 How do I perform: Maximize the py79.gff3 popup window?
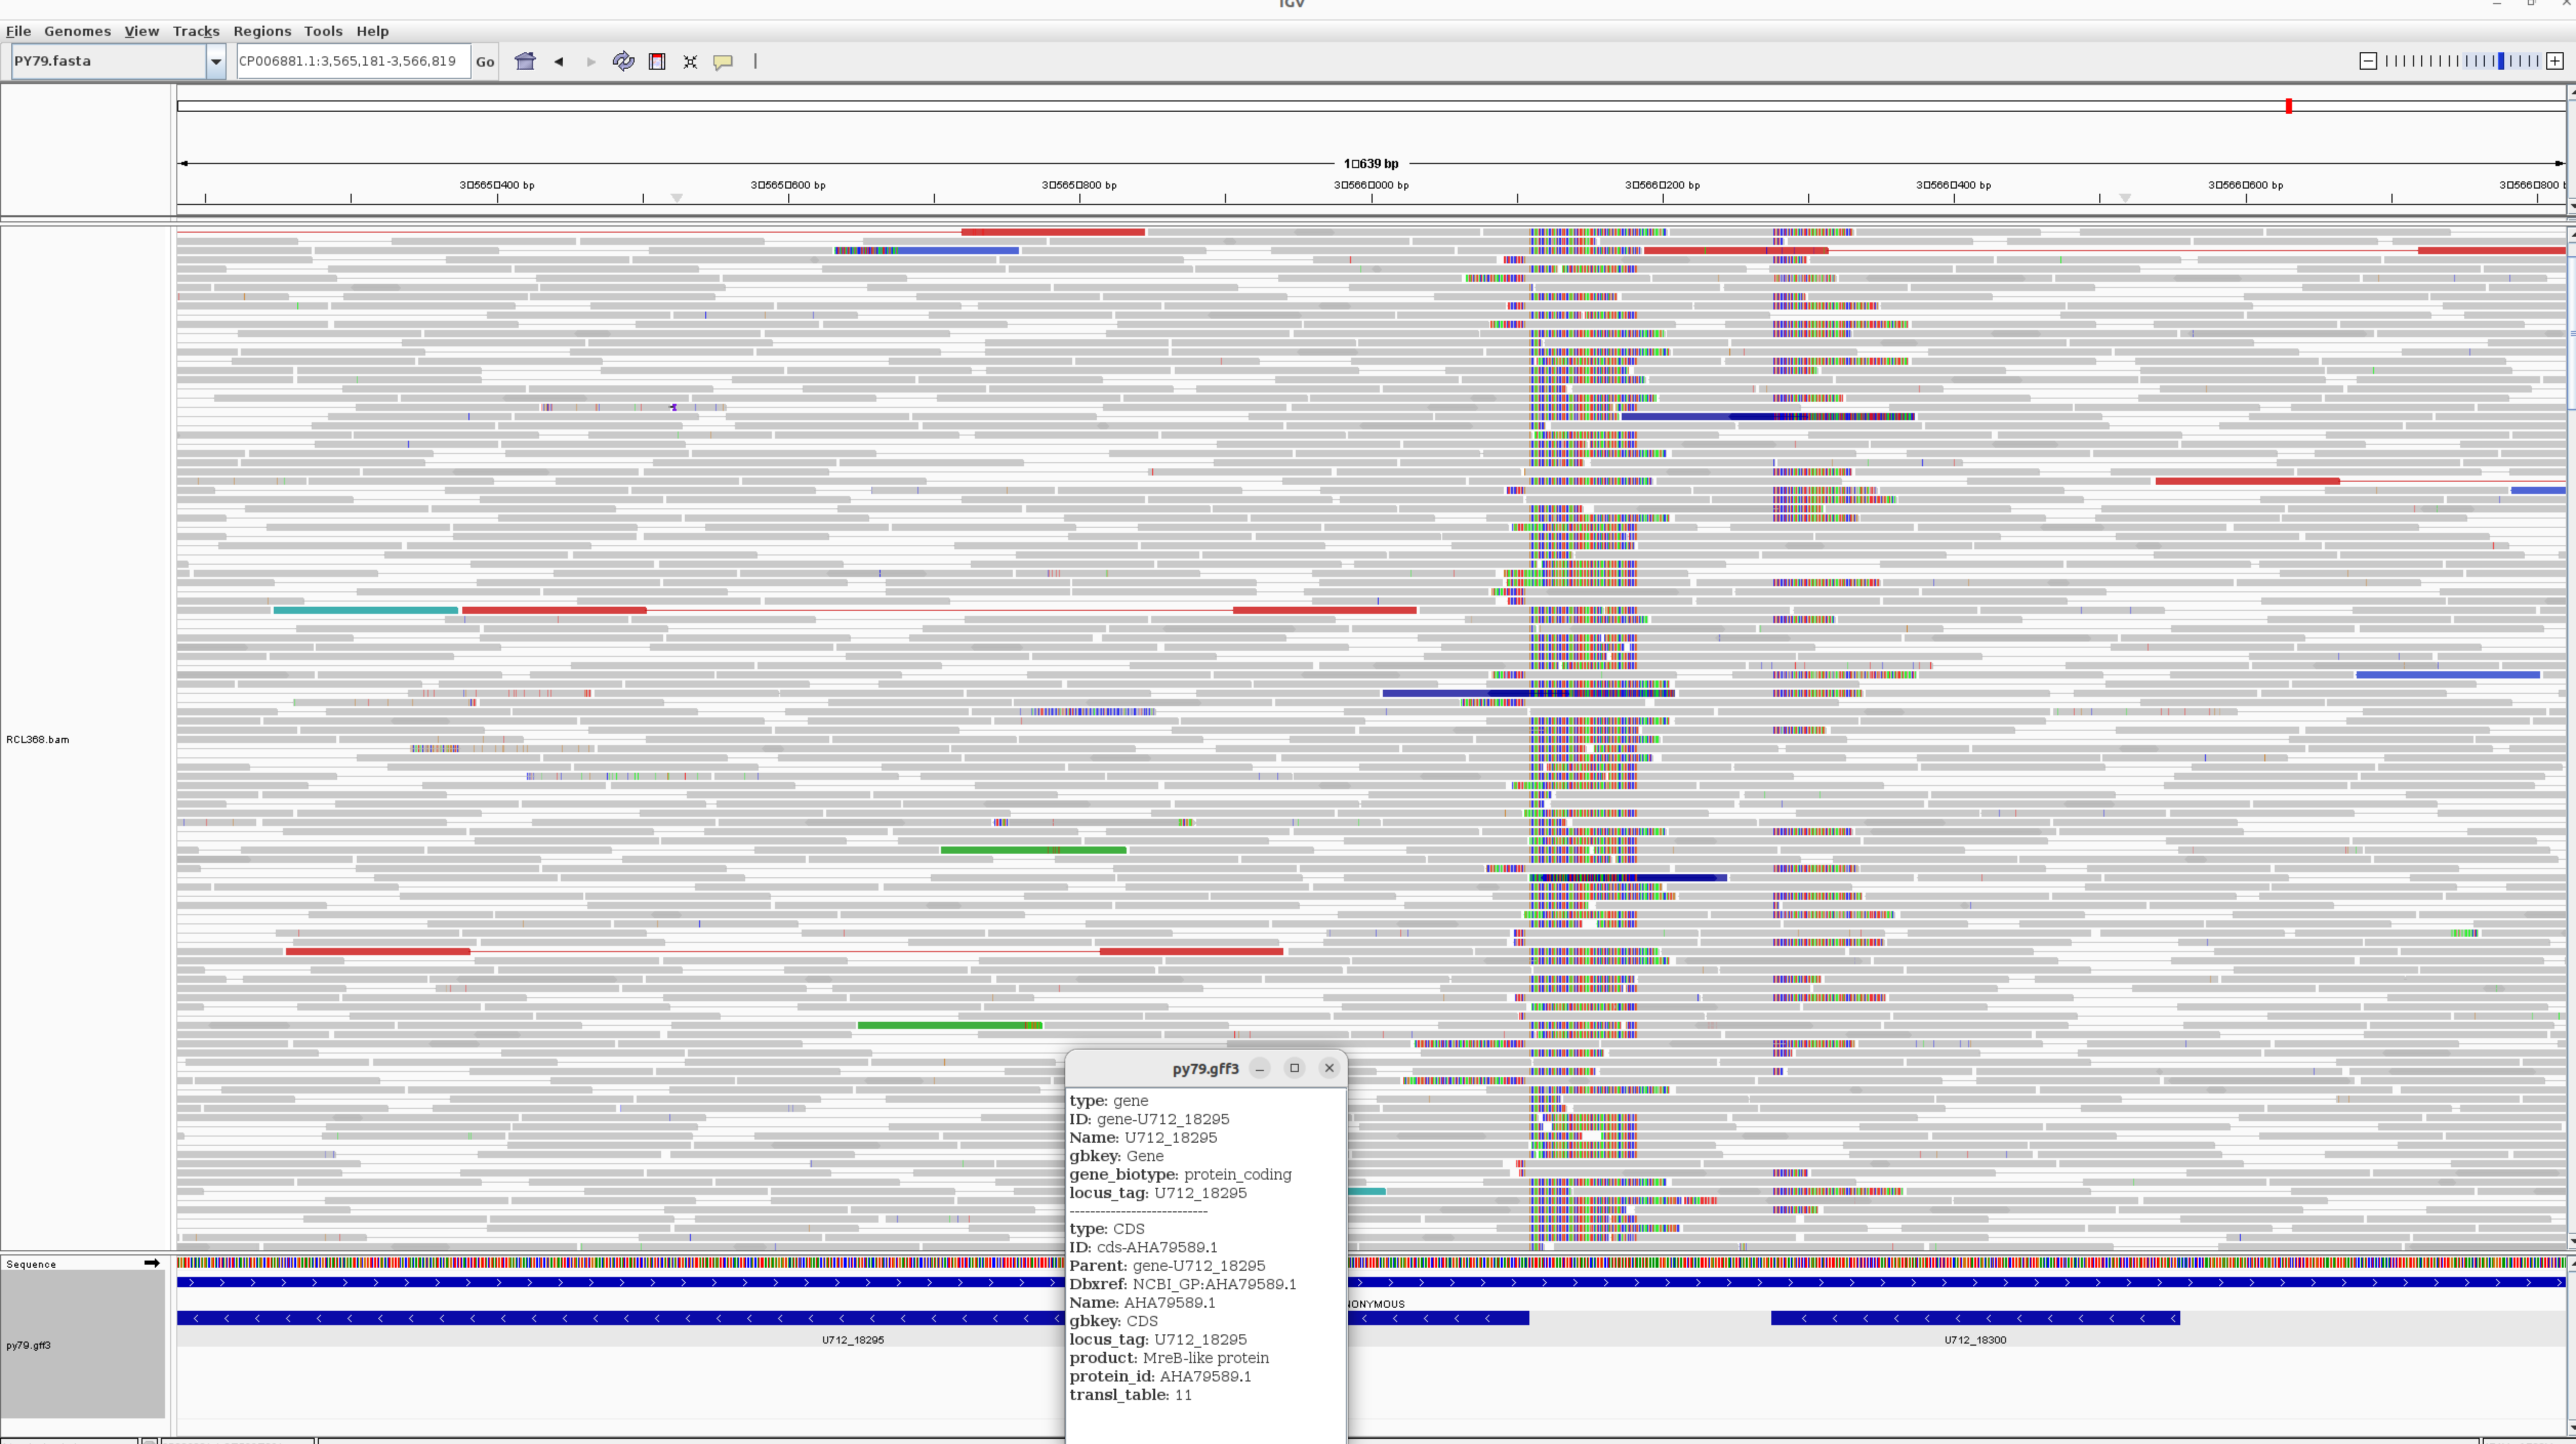point(1294,1068)
